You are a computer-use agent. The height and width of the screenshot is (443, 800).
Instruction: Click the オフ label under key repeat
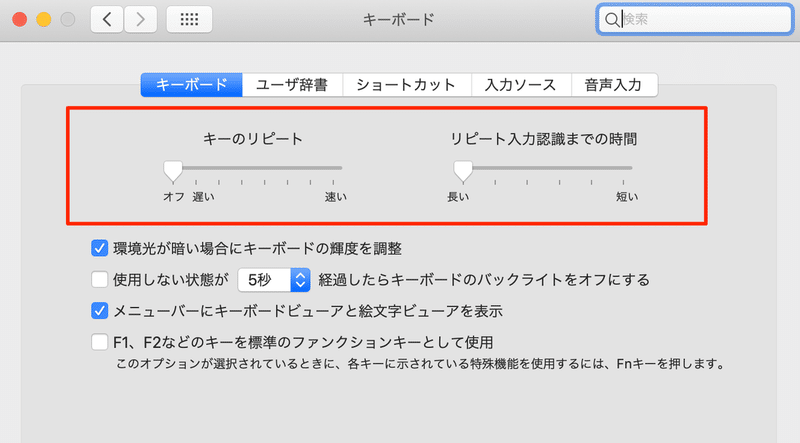coord(174,197)
